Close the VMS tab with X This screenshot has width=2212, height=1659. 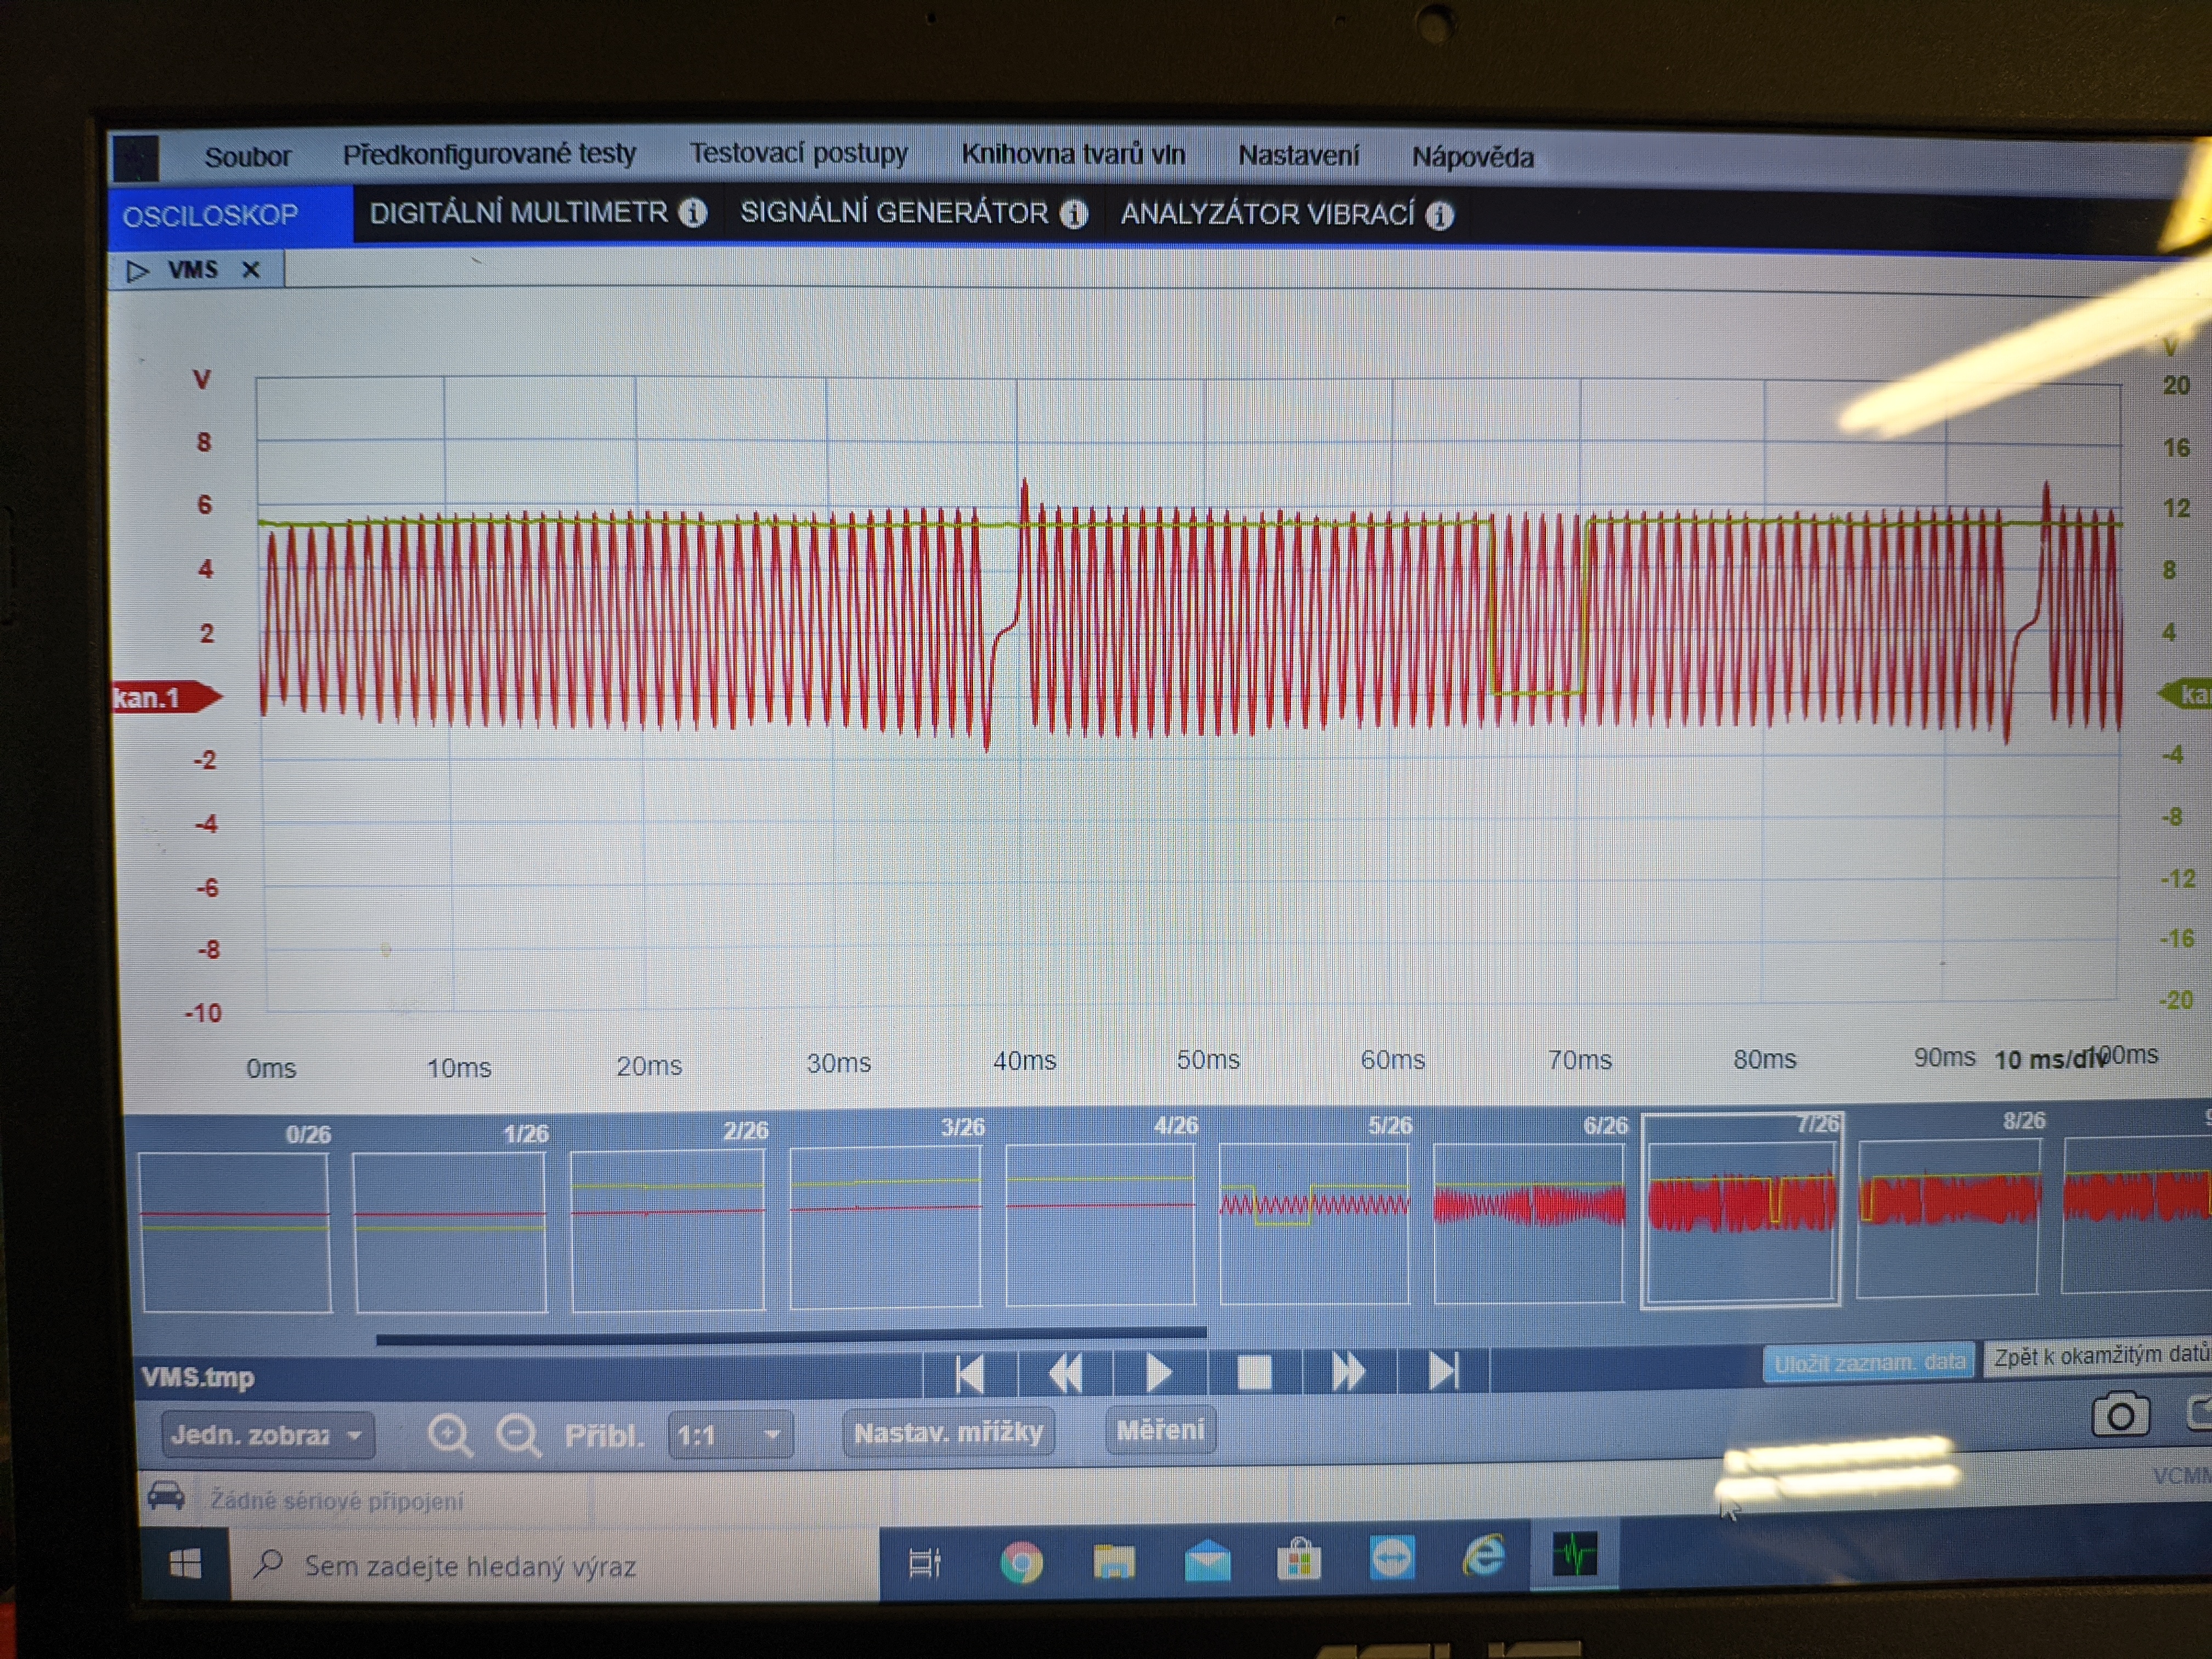pyautogui.click(x=251, y=270)
